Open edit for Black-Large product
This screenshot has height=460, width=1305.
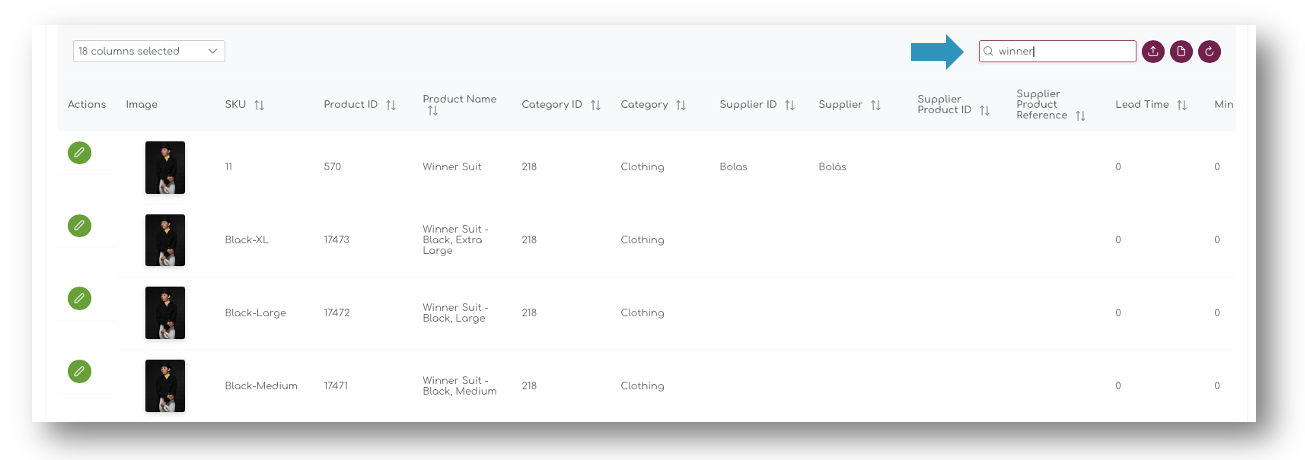click(79, 298)
